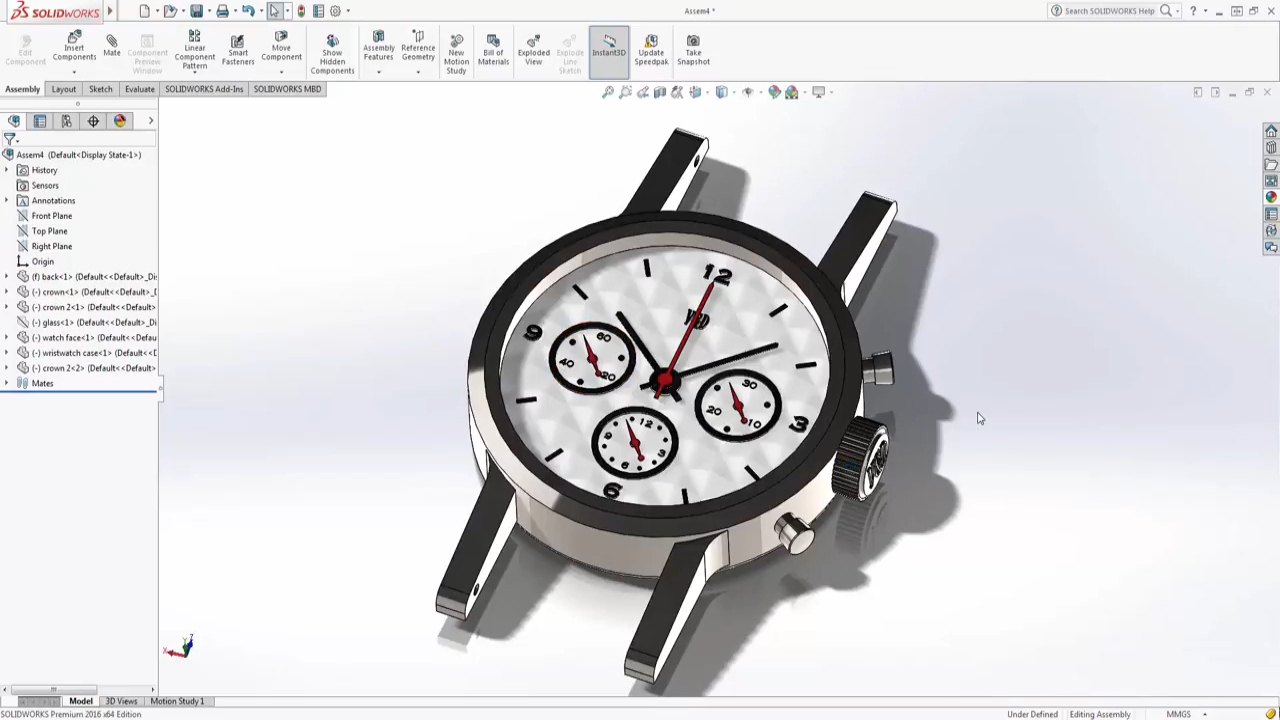Screen dimensions: 1280x720
Task: Click Exploded View tool
Action: [x=533, y=50]
